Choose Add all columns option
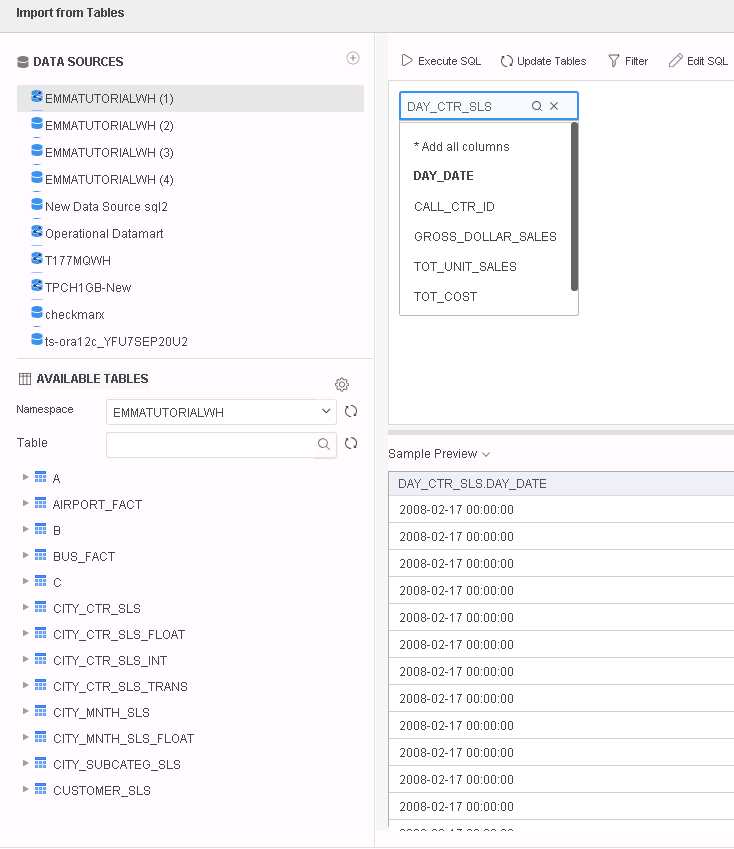The width and height of the screenshot is (734, 849). point(462,147)
